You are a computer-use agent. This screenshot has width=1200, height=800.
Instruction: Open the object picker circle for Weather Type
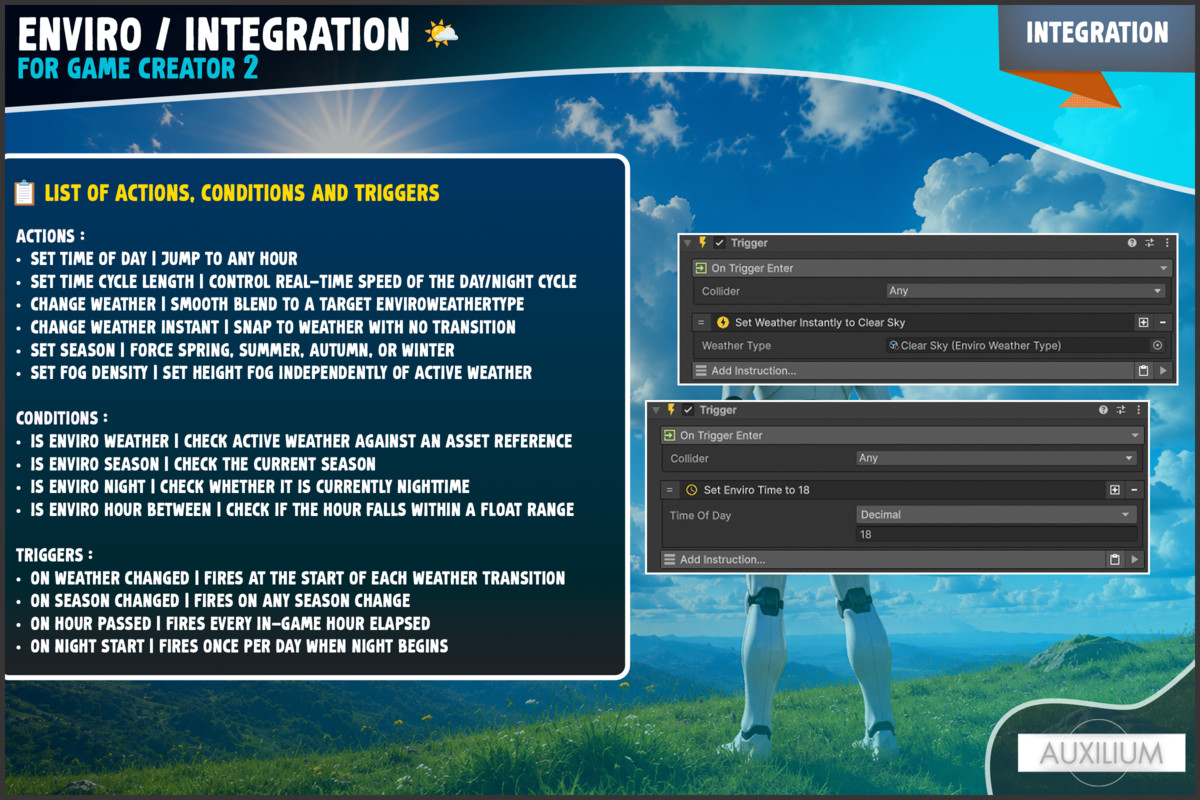1157,346
